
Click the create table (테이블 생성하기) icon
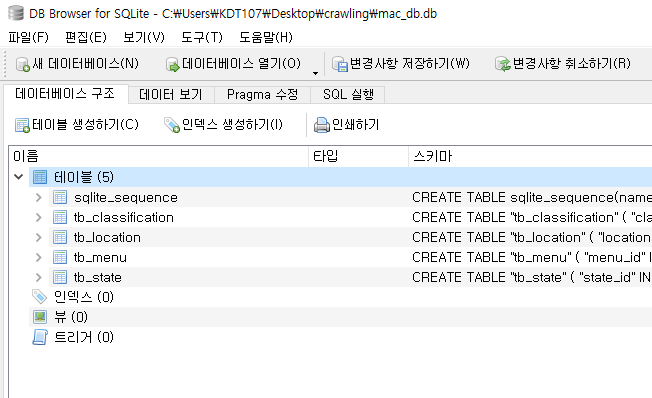[x=22, y=125]
